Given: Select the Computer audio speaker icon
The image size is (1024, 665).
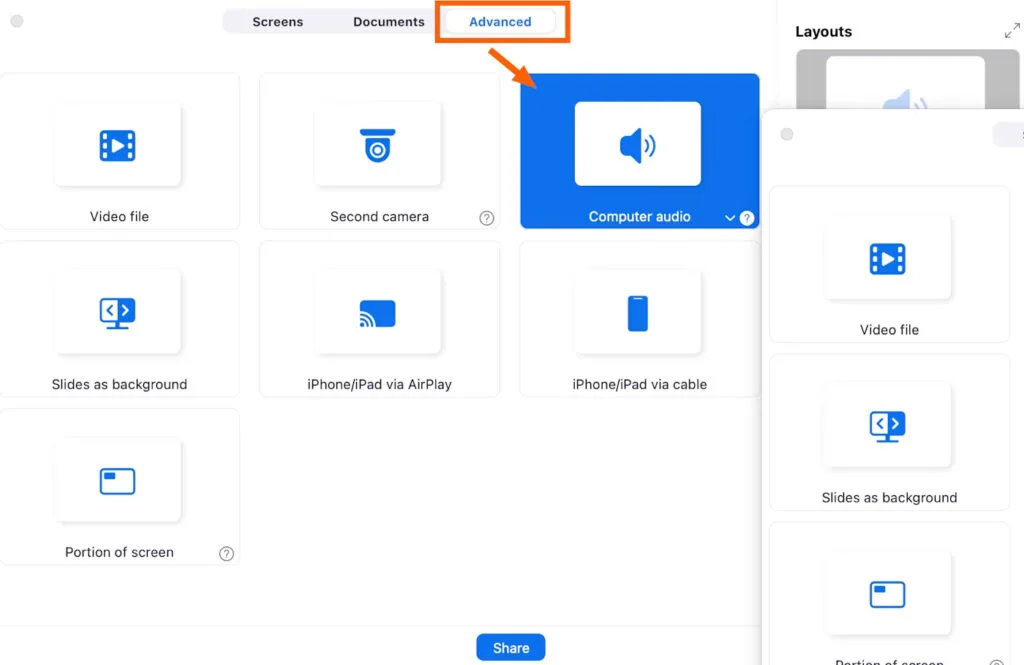Looking at the screenshot, I should click(638, 145).
